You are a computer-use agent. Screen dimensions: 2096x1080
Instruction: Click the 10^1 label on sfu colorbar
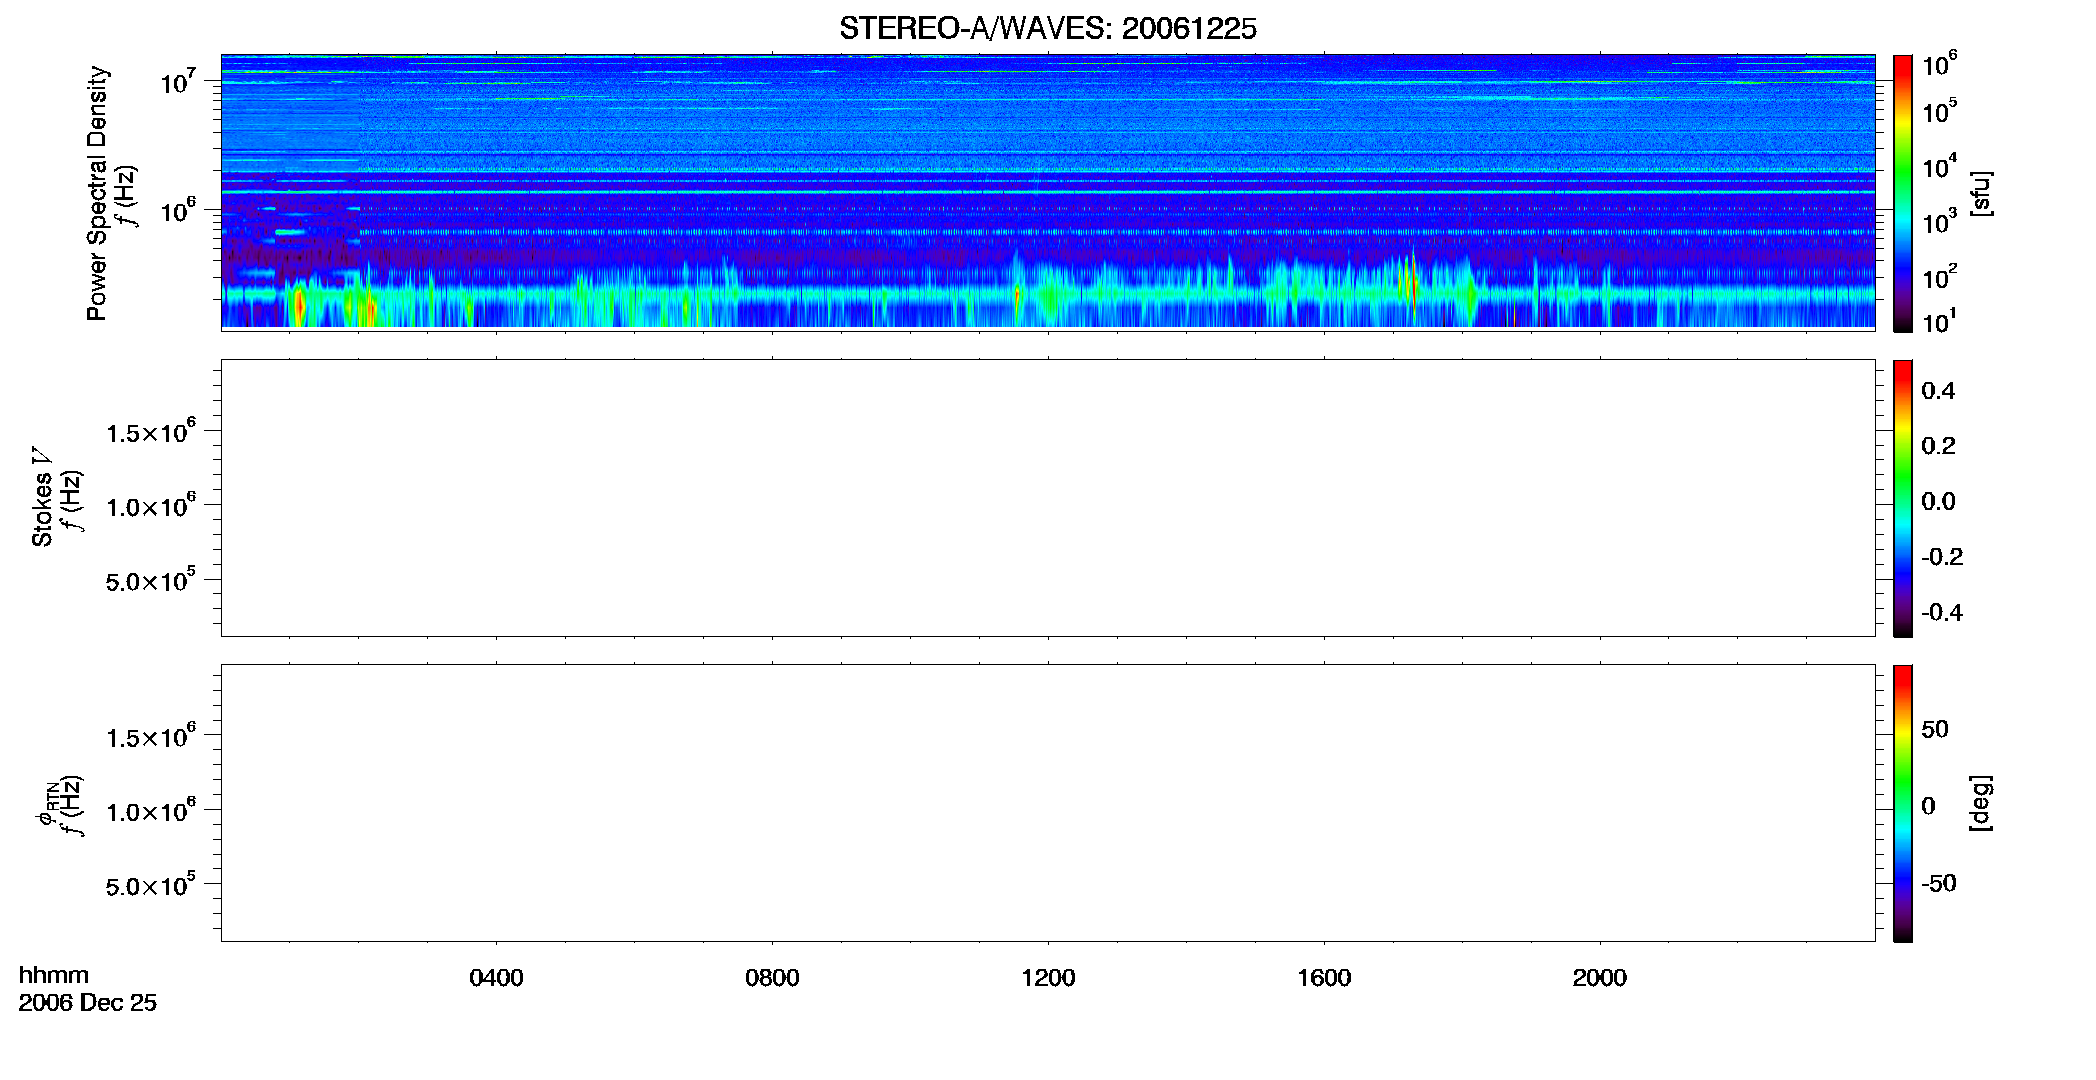1940,322
